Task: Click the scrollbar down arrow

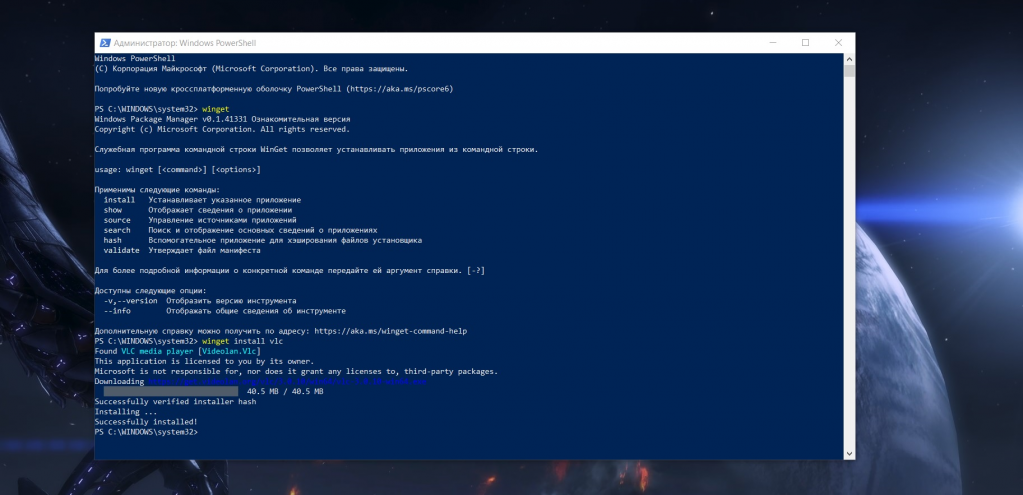Action: tap(849, 453)
